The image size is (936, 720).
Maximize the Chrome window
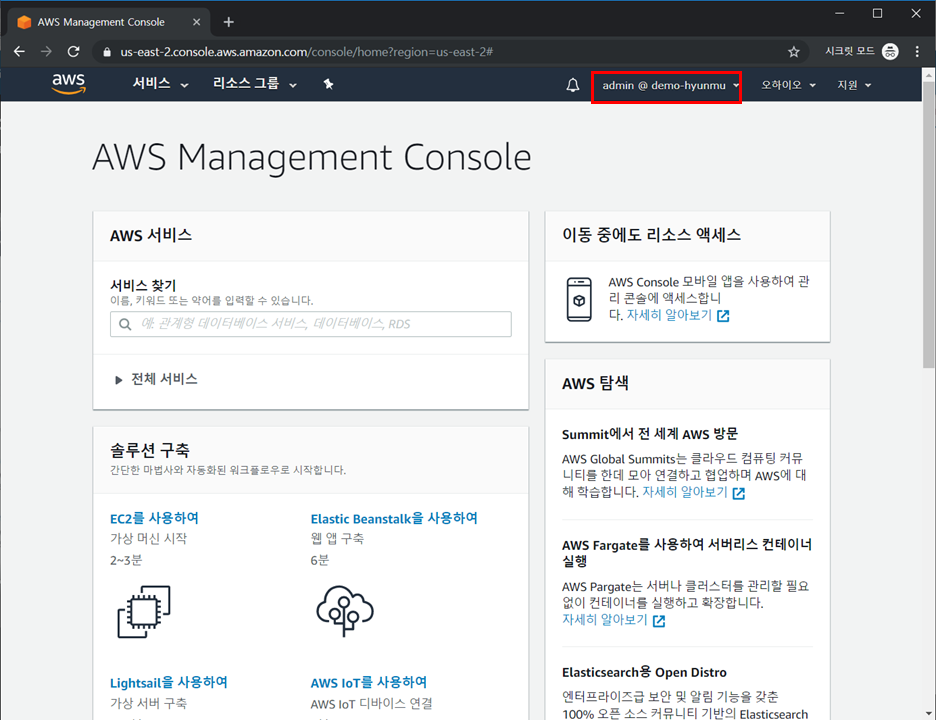878,13
